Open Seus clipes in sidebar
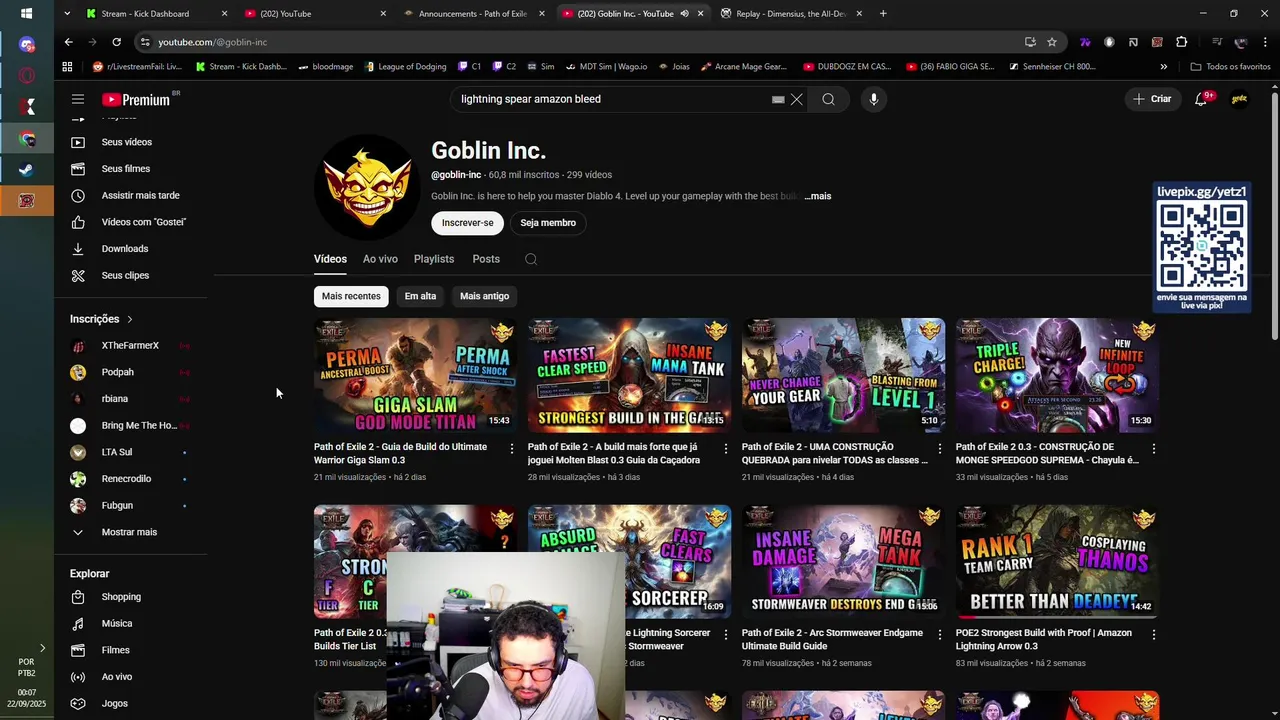Screen dimensions: 1280x720 coord(126,276)
